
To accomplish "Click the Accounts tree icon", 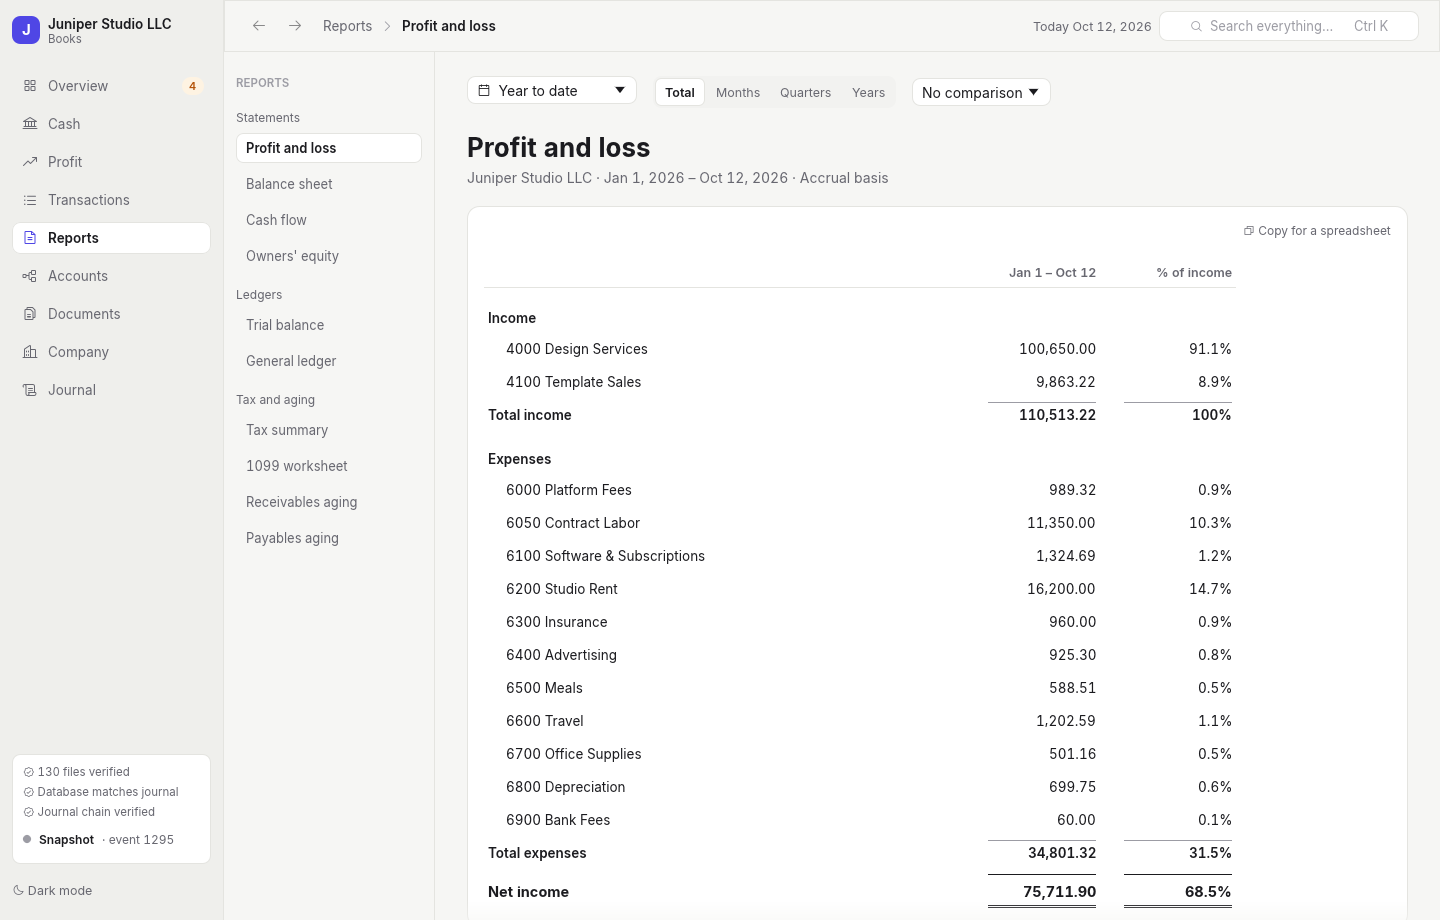I will click(x=30, y=276).
